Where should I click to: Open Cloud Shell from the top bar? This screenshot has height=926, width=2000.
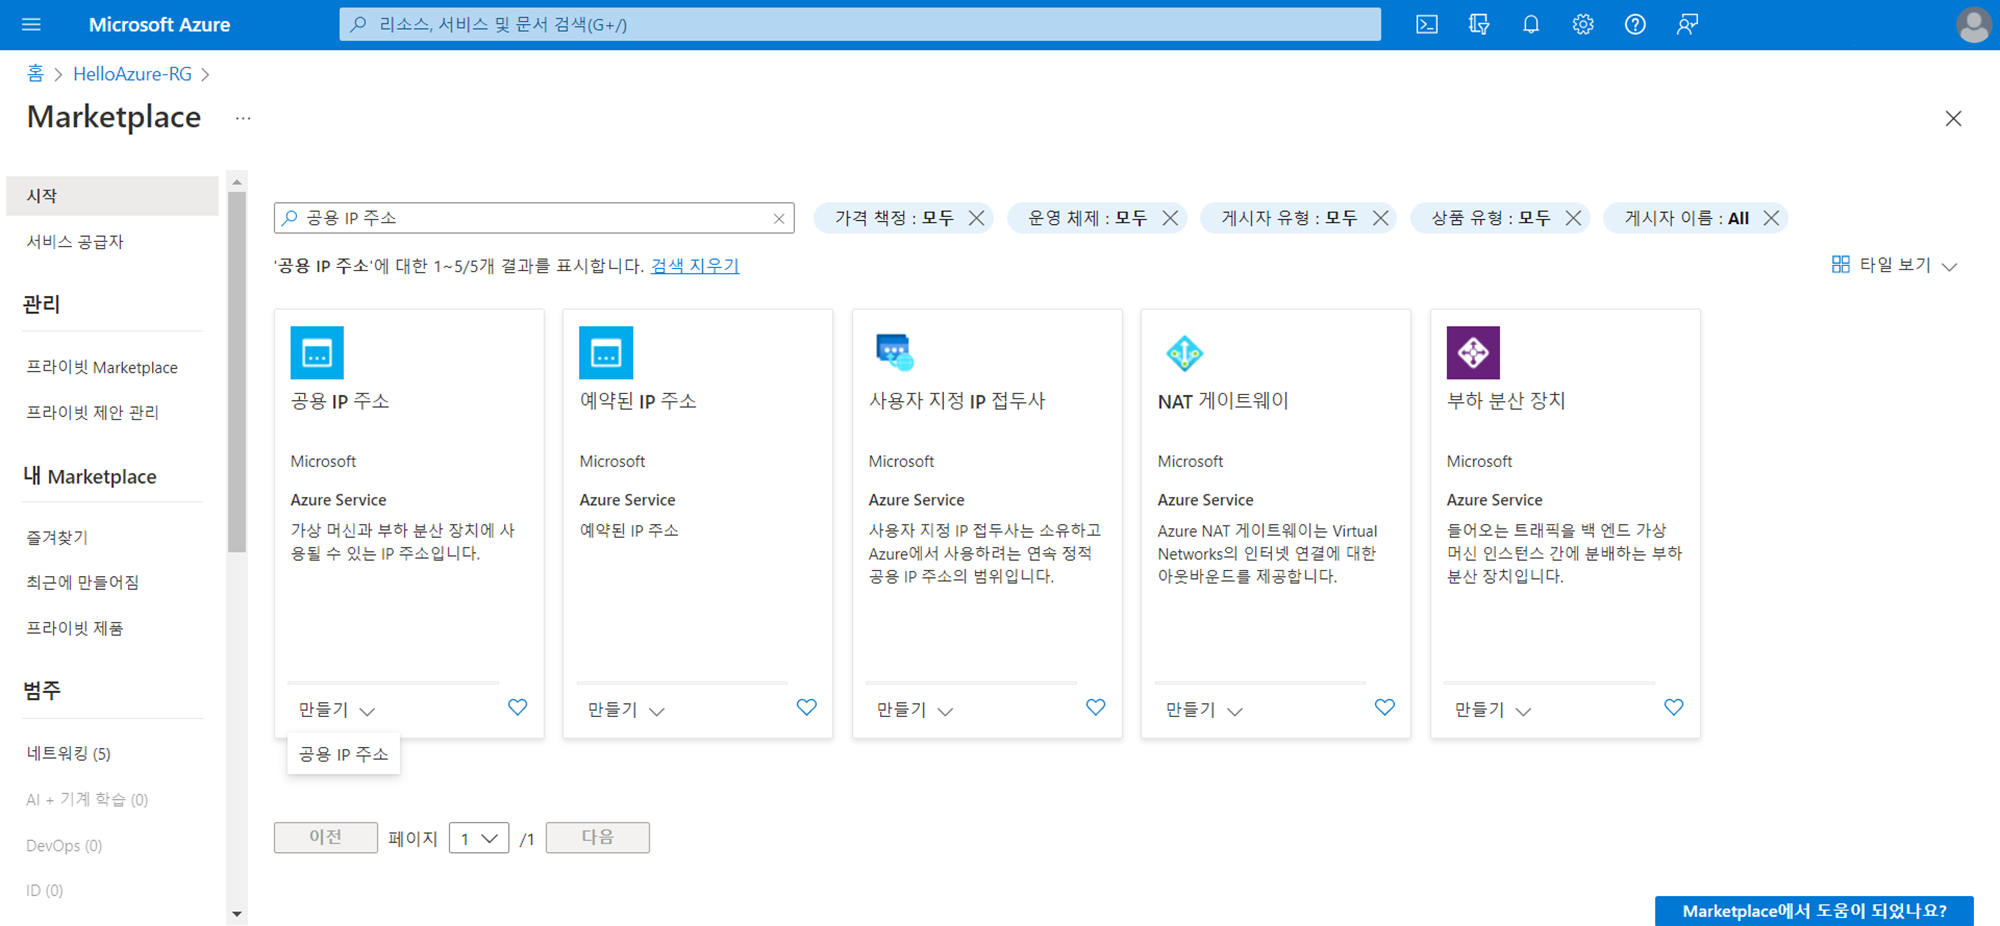tap(1427, 24)
